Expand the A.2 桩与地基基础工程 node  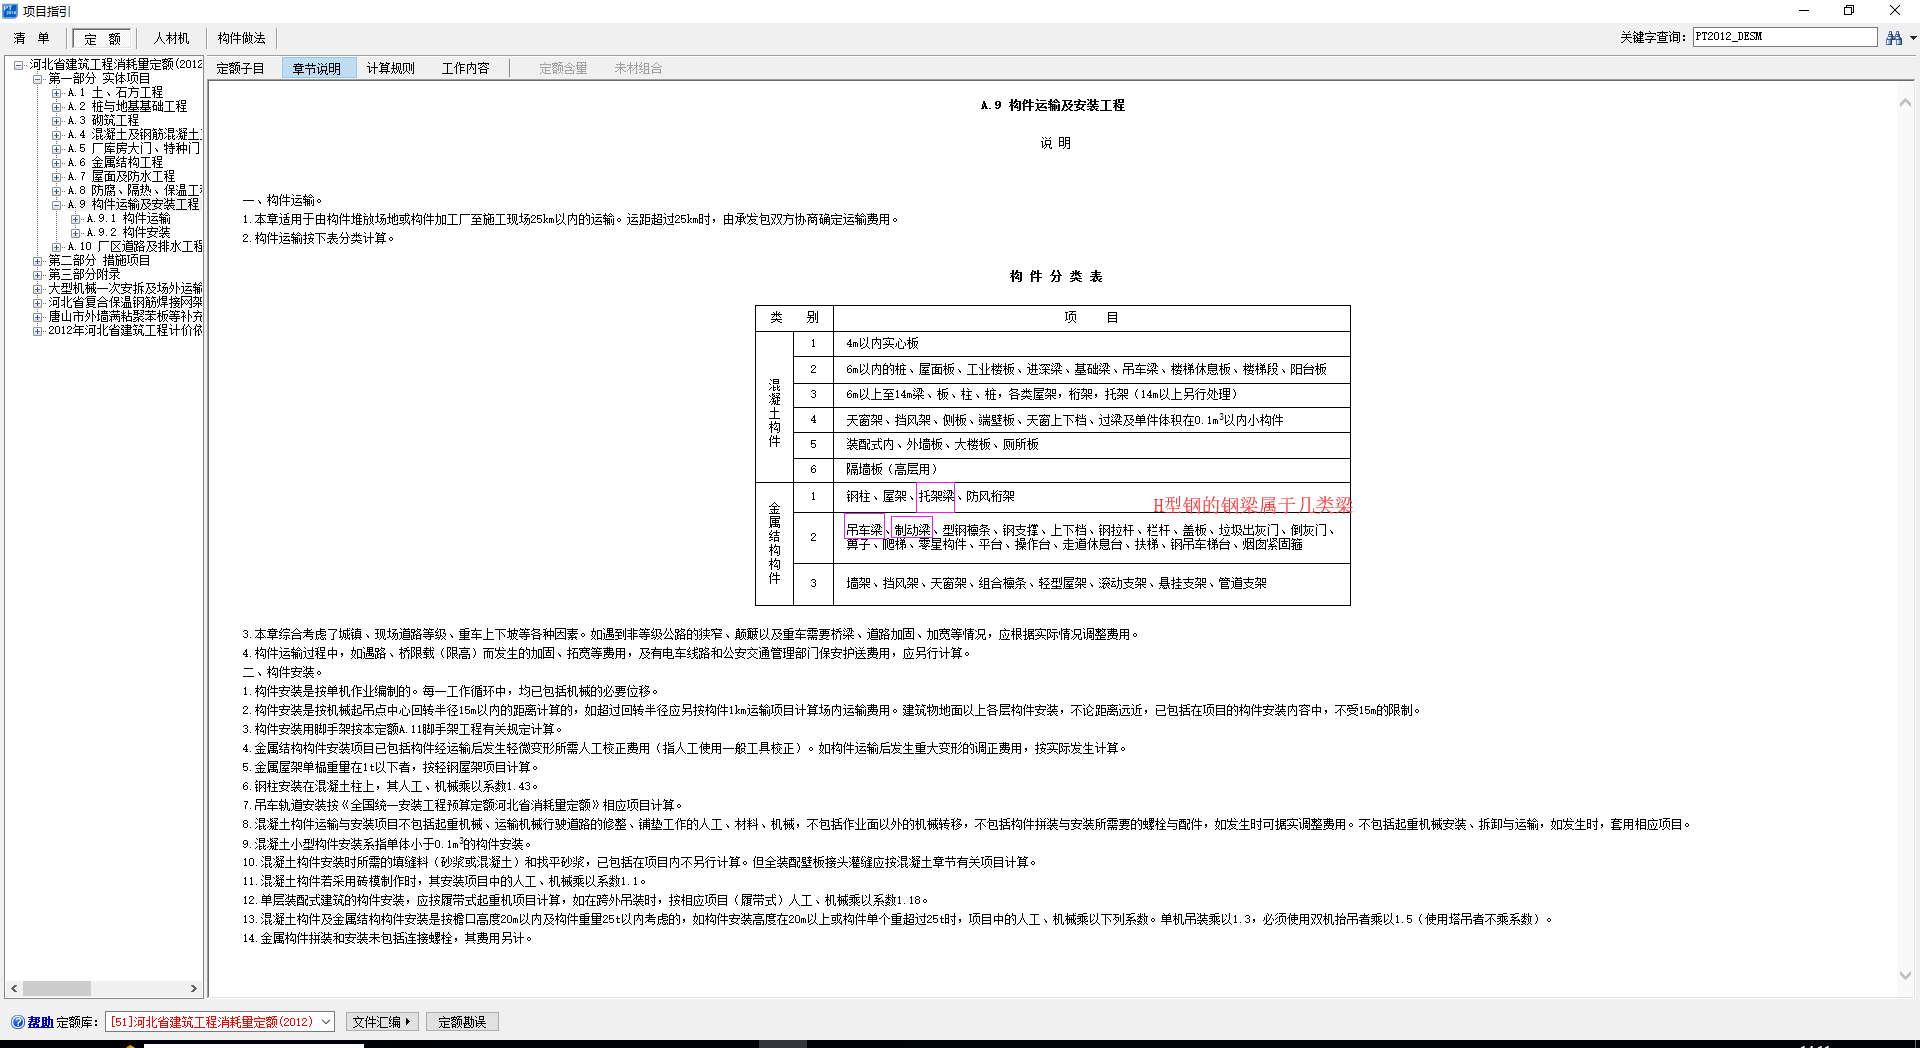point(57,107)
